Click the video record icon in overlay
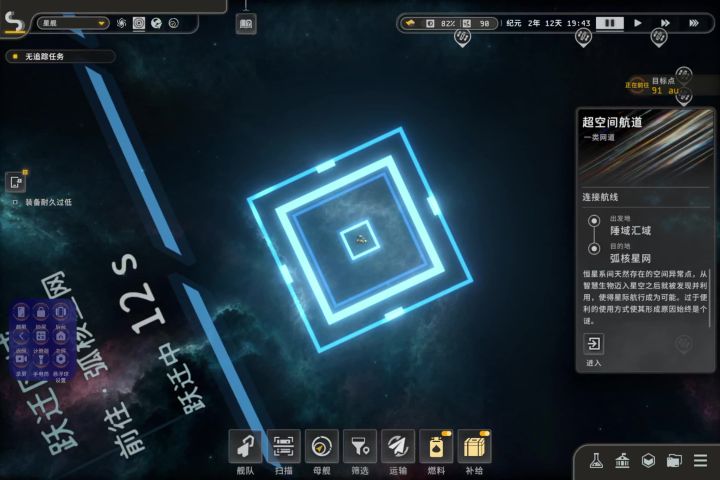720x480 pixels. pyautogui.click(x=21, y=359)
